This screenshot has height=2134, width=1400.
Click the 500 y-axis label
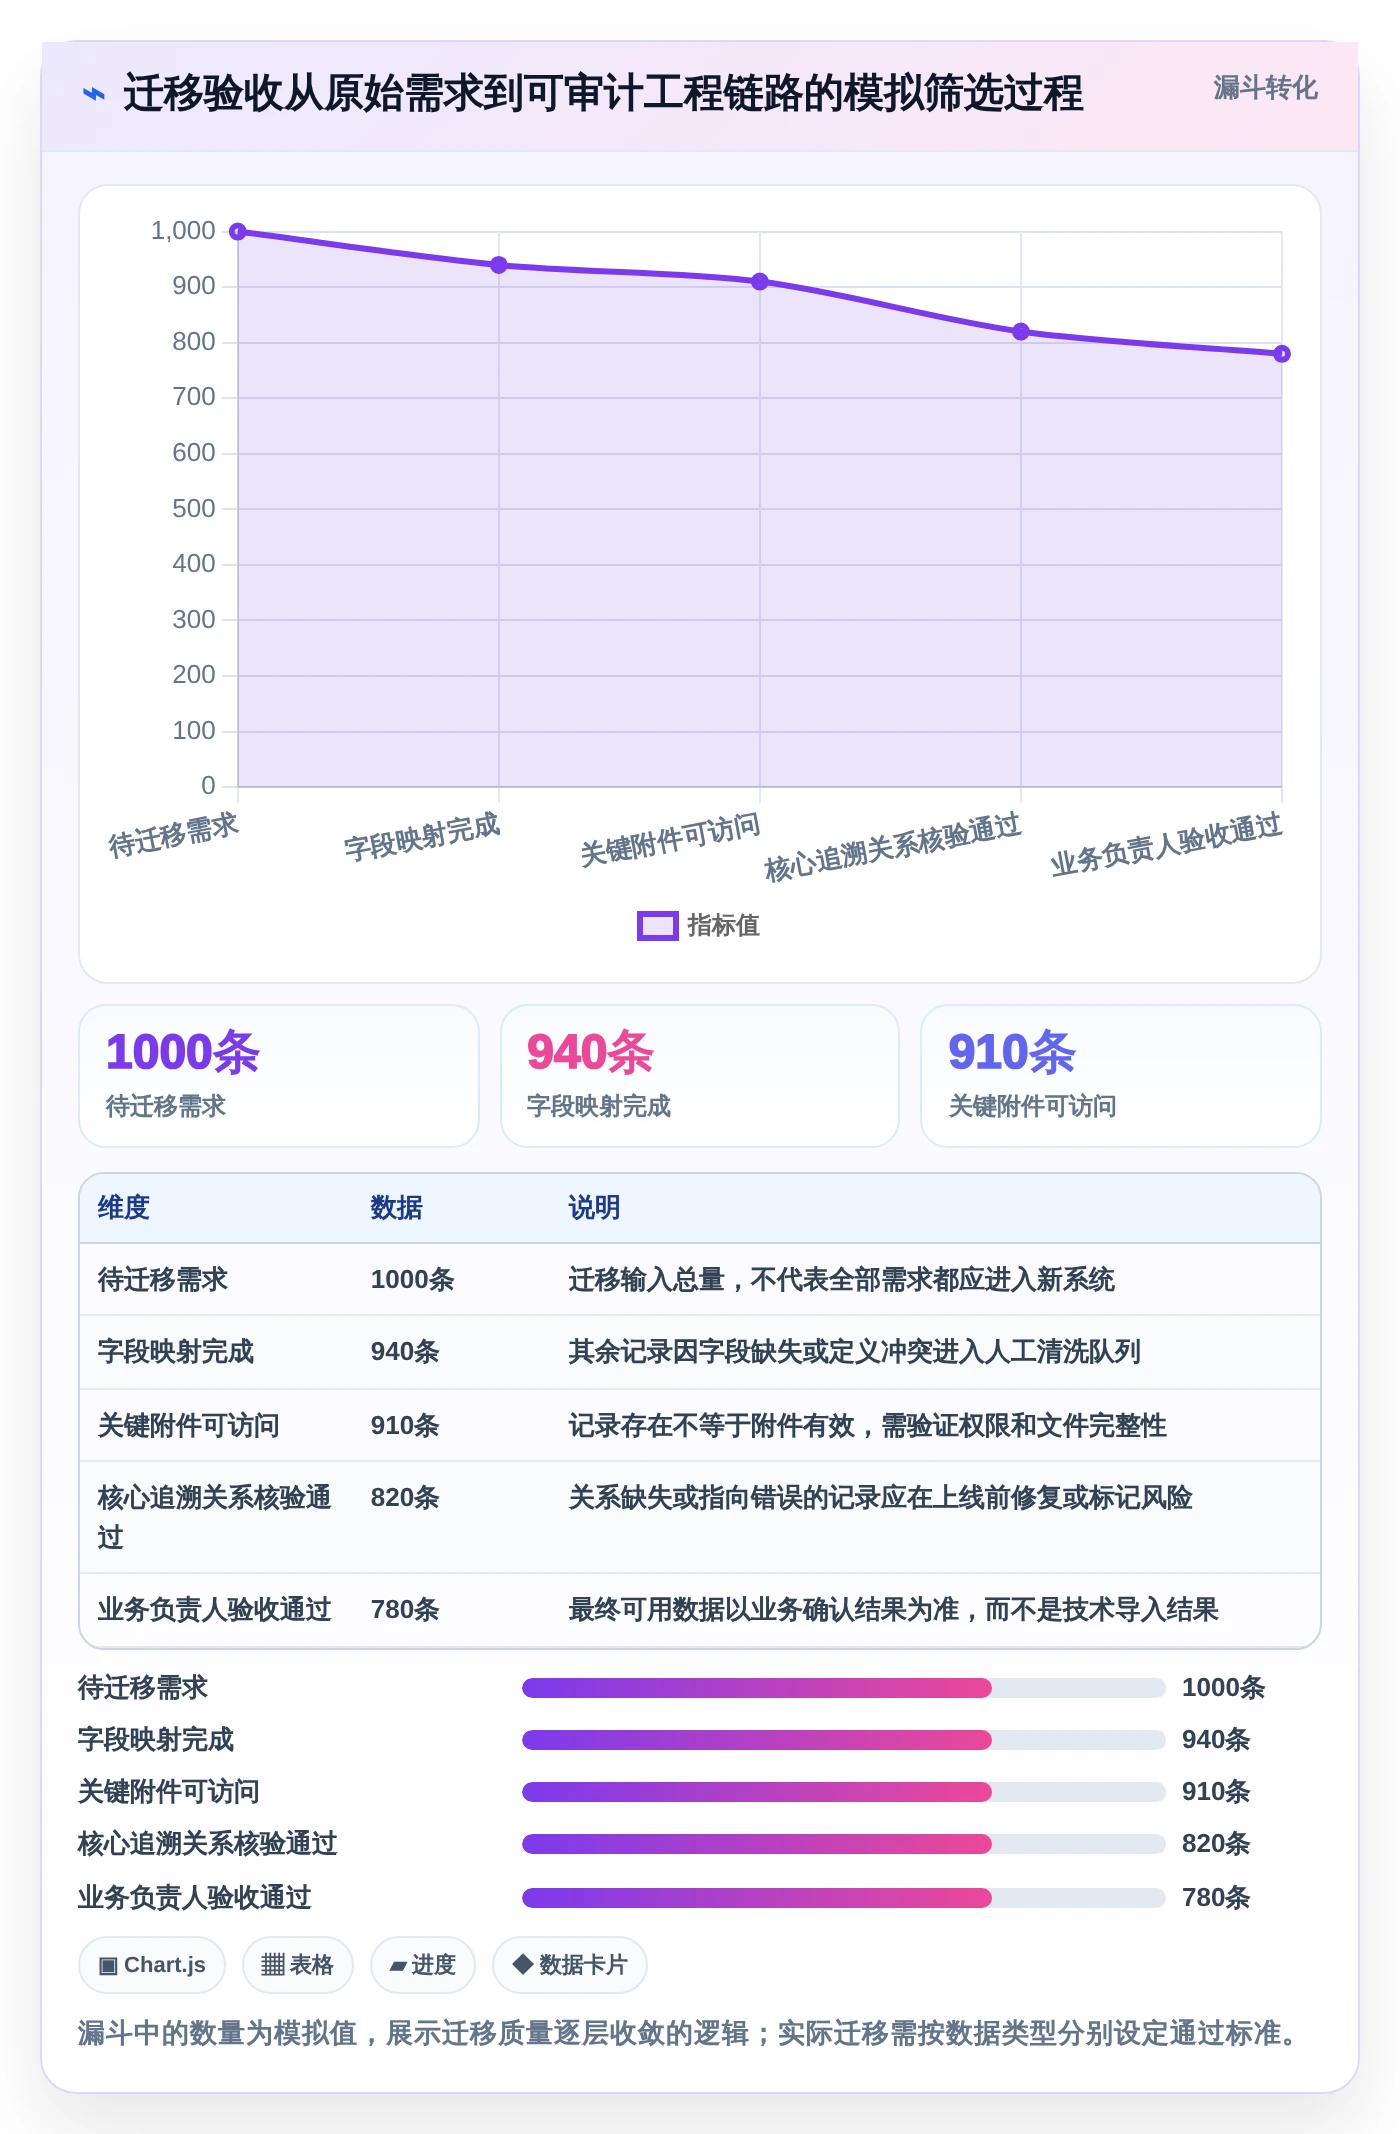[194, 509]
